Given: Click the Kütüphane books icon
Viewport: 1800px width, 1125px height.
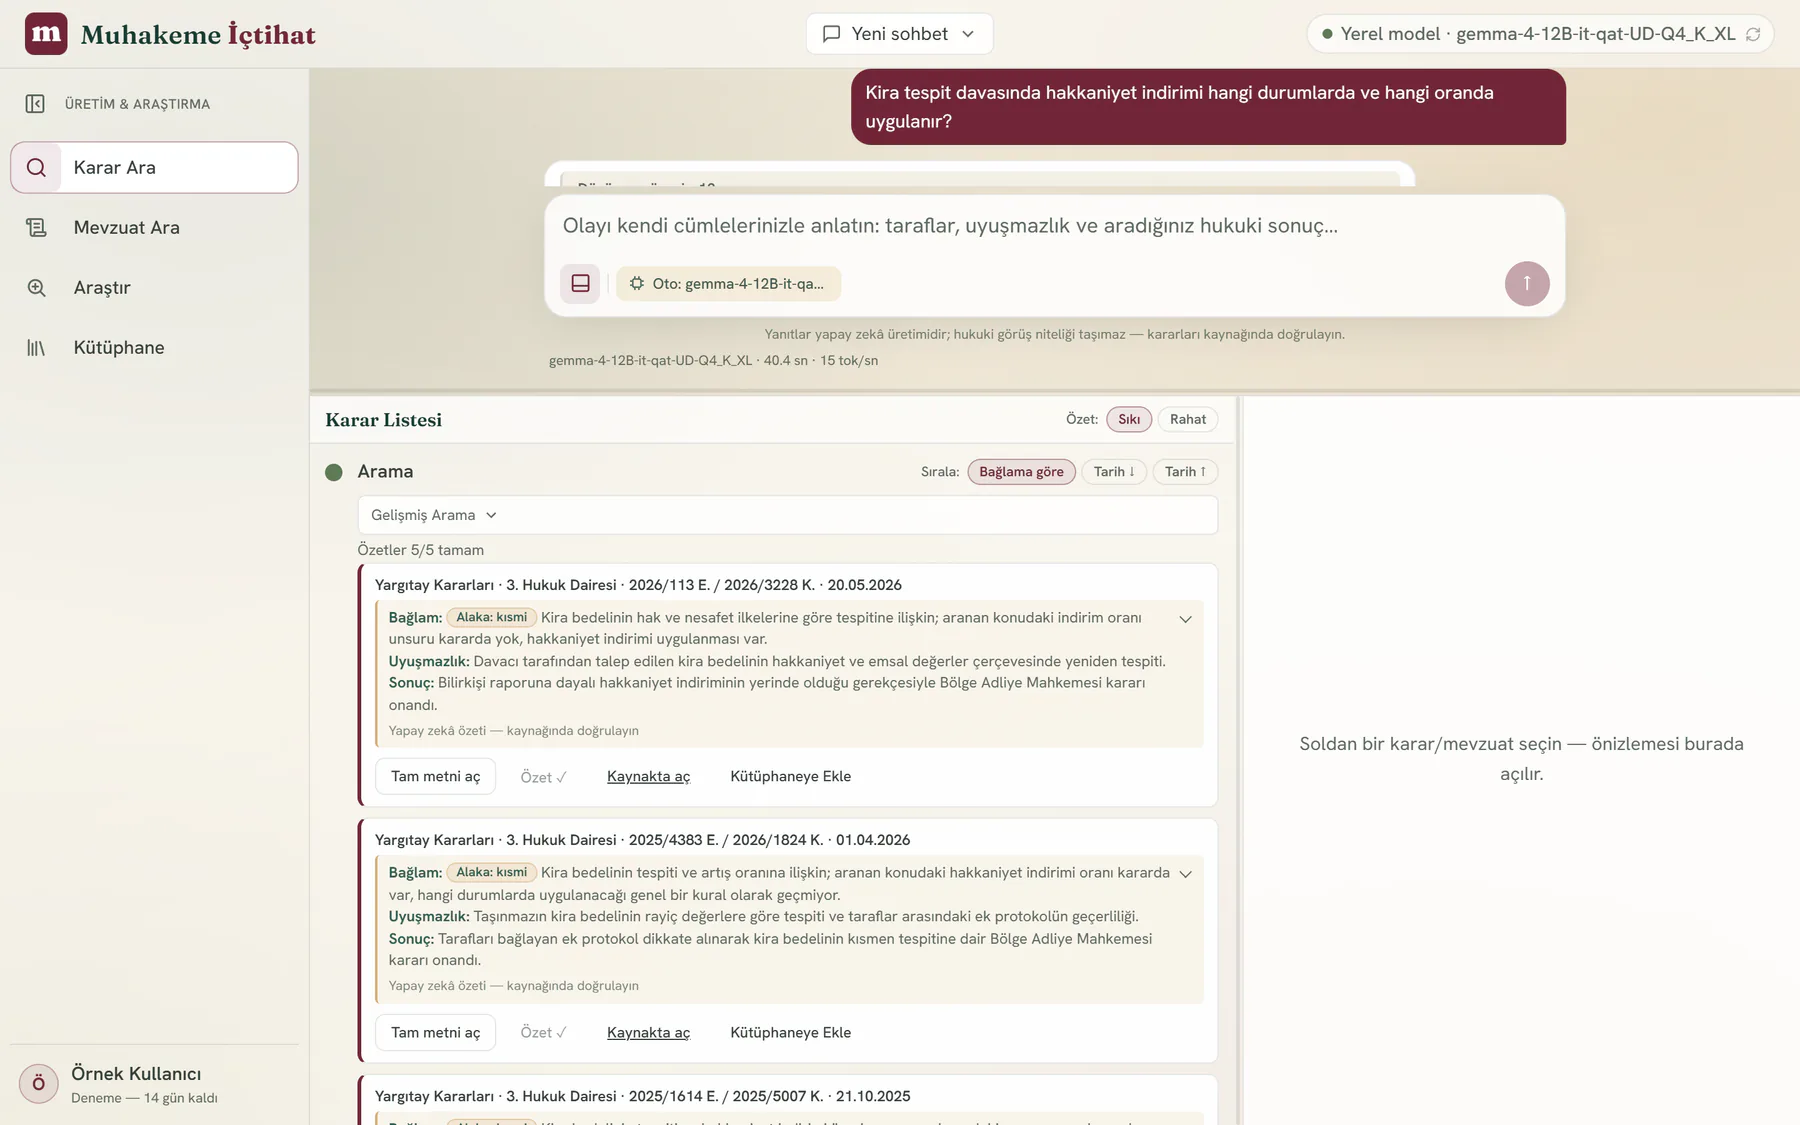Looking at the screenshot, I should tap(37, 348).
